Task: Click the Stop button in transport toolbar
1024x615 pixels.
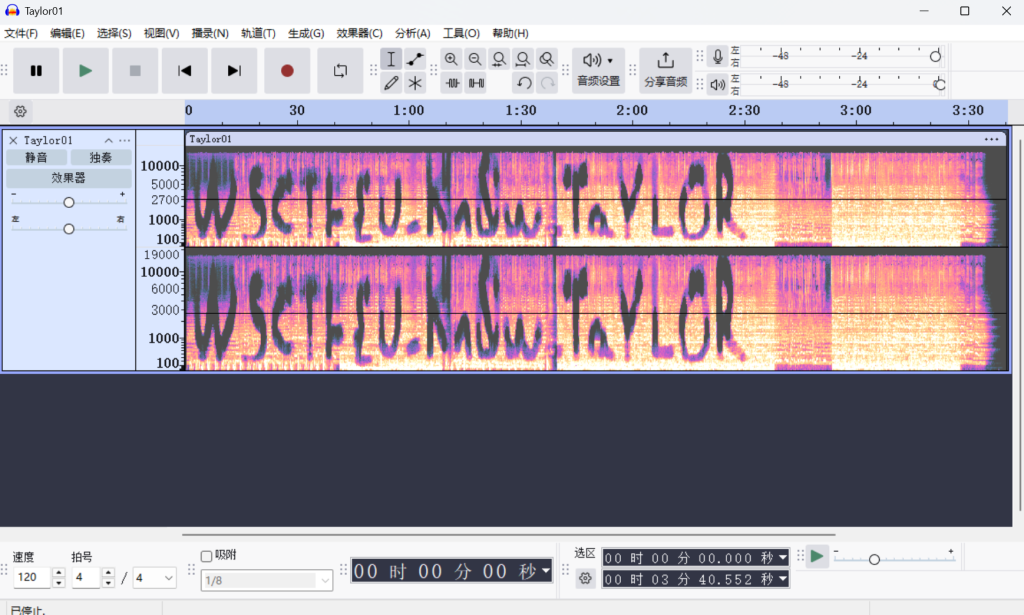Action: 135,71
